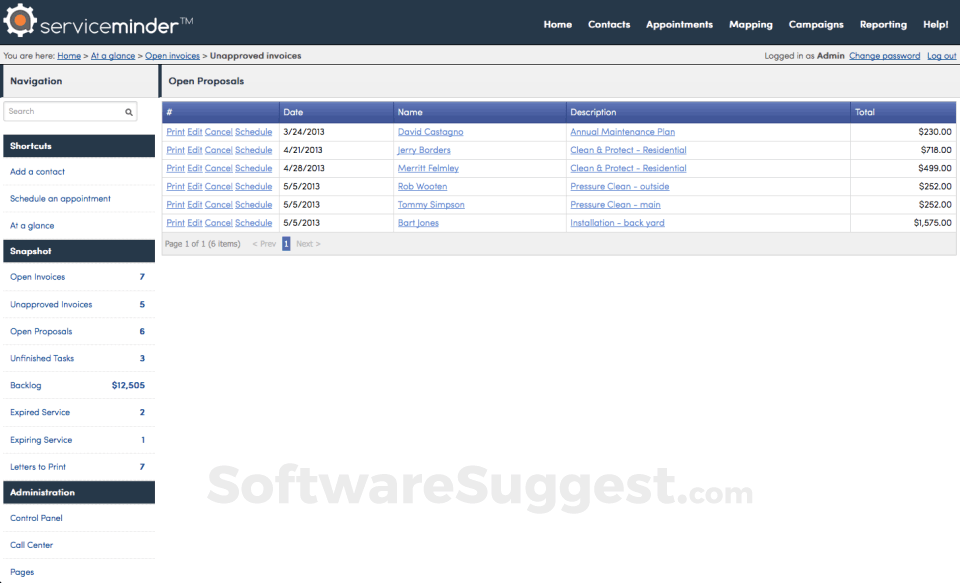Click the Home breadcrumb link
This screenshot has height=583, width=960.
[69, 56]
